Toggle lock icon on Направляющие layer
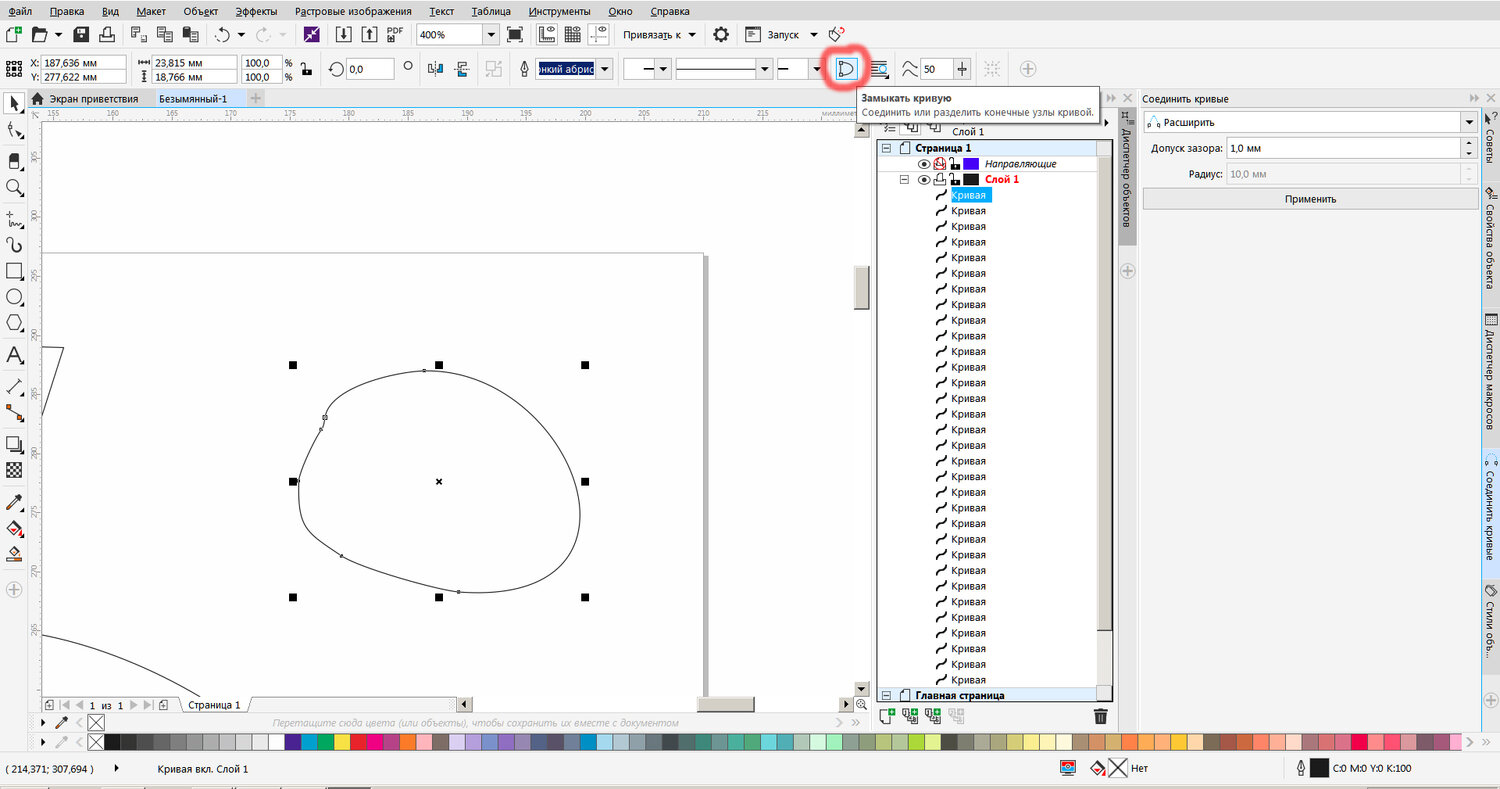Viewport: 1500px width, 789px height. point(954,164)
